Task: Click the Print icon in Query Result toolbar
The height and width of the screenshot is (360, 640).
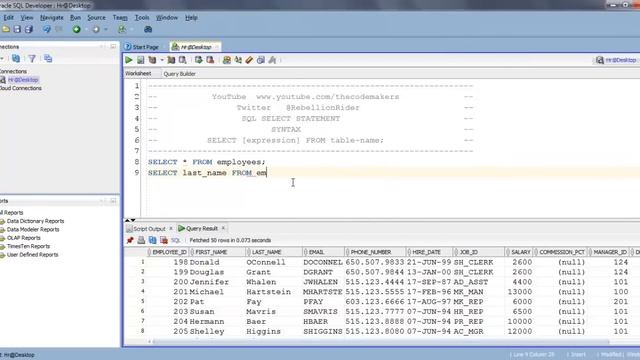Action: [141, 240]
